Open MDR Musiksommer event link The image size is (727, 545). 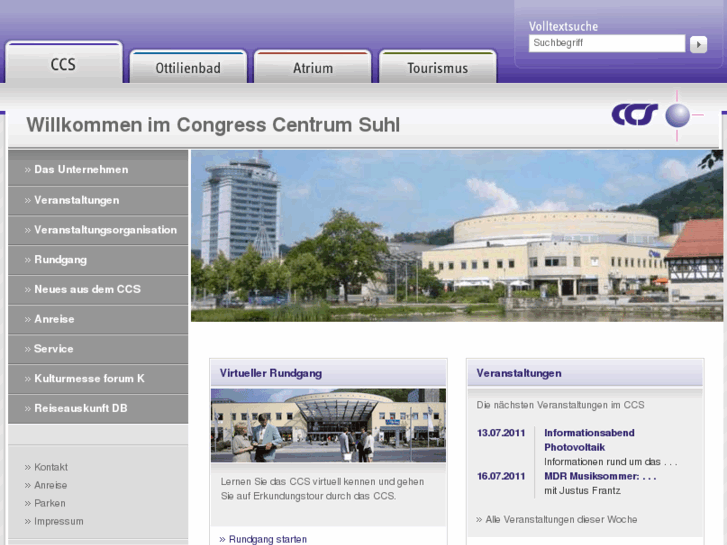(600, 476)
